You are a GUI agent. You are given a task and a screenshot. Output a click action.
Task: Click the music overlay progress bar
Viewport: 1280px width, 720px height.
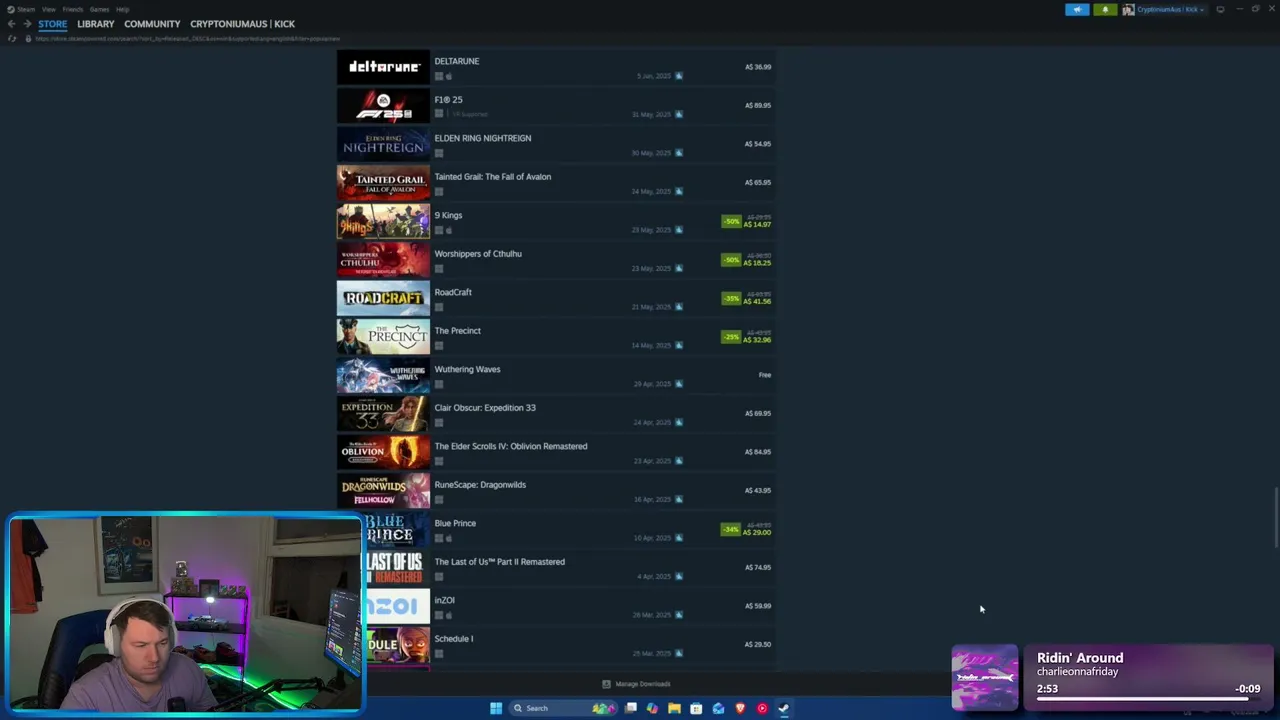(1147, 699)
